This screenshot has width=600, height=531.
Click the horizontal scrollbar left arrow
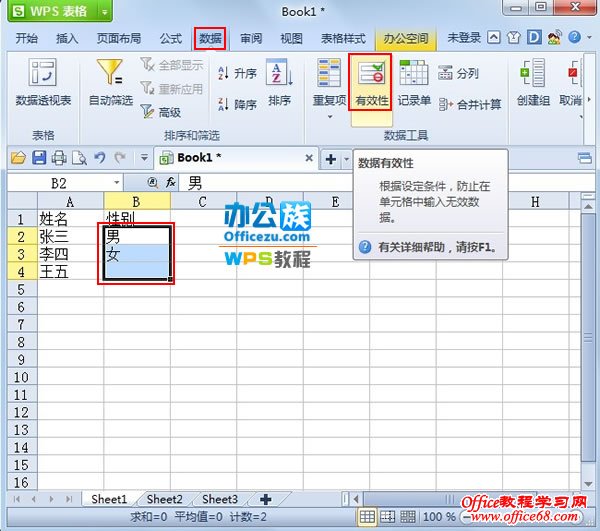(x=356, y=499)
